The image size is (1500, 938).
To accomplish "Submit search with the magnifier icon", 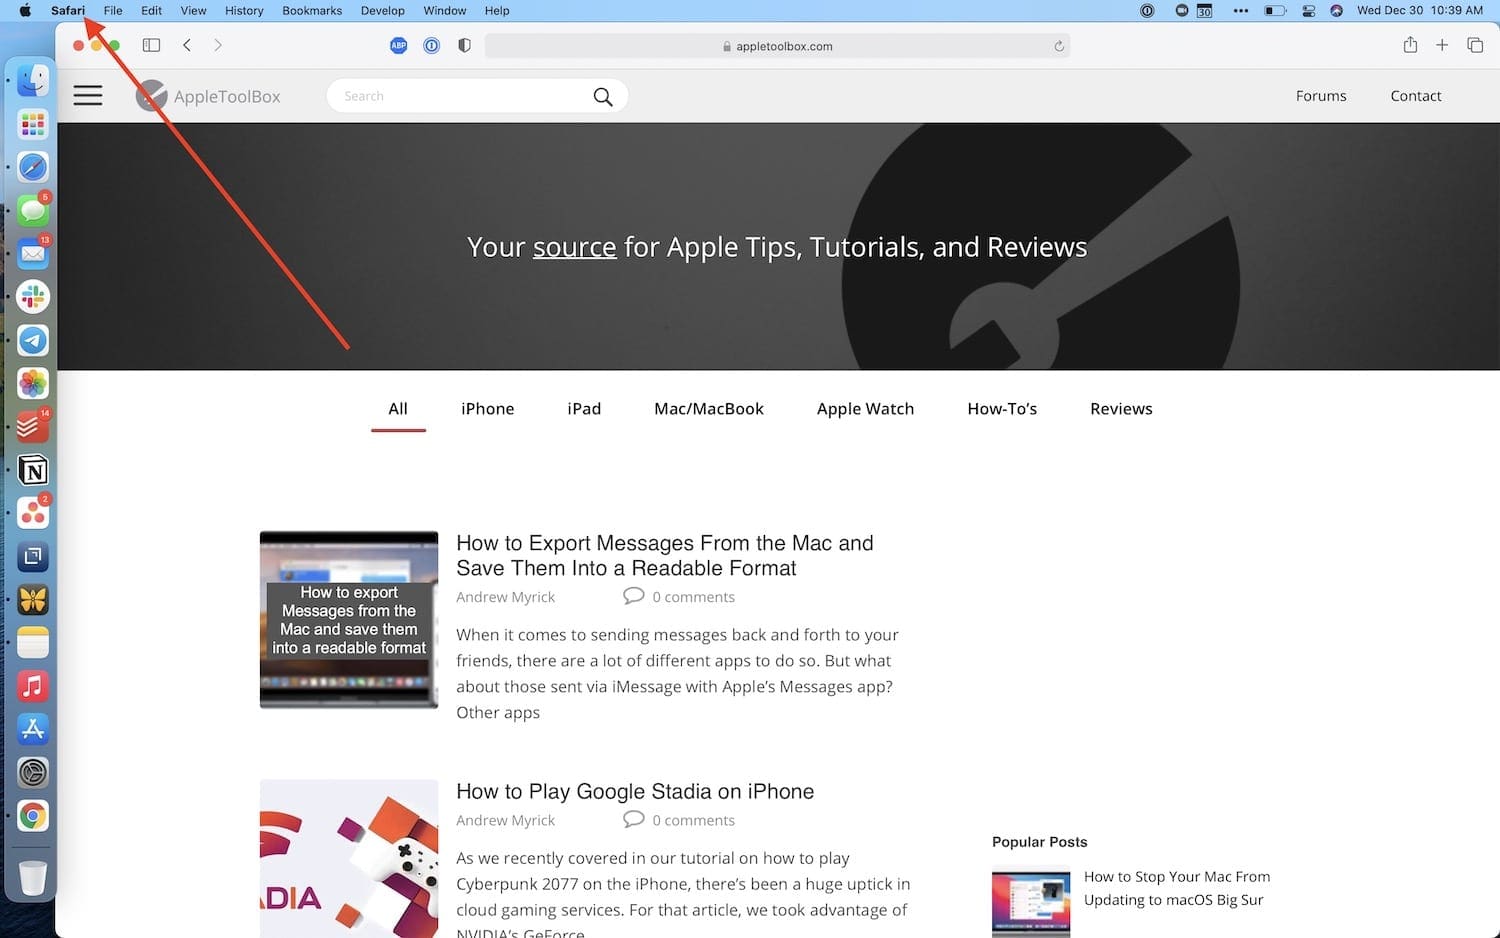I will coord(603,96).
